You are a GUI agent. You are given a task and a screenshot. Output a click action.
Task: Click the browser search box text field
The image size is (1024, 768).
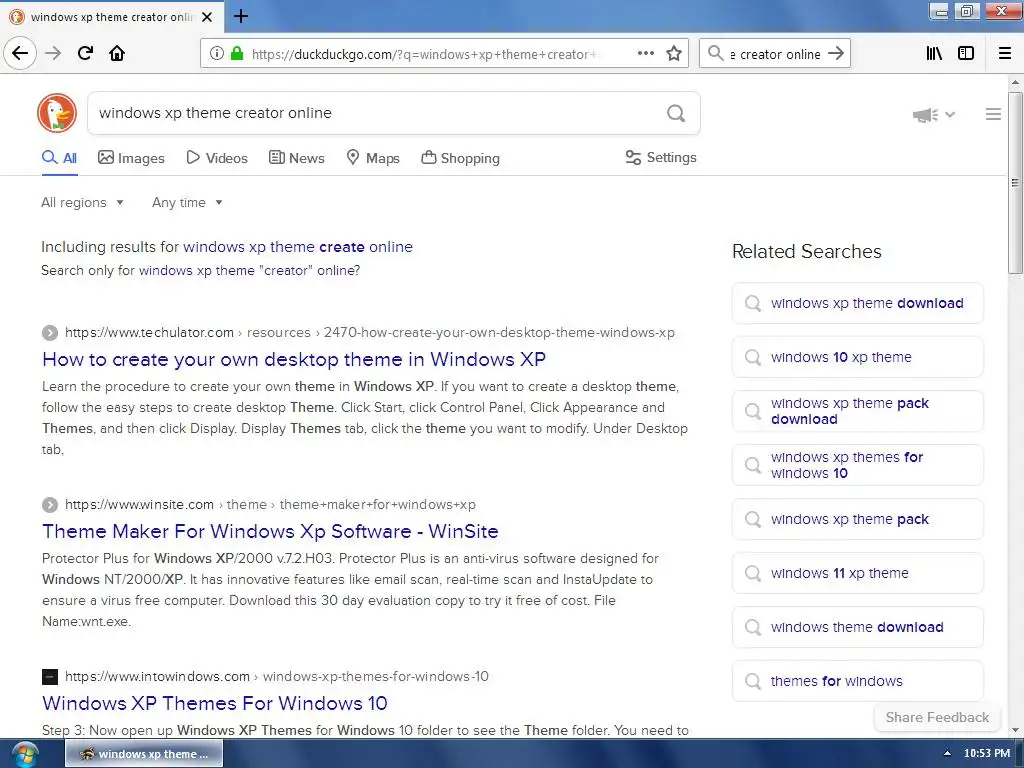pyautogui.click(x=775, y=54)
